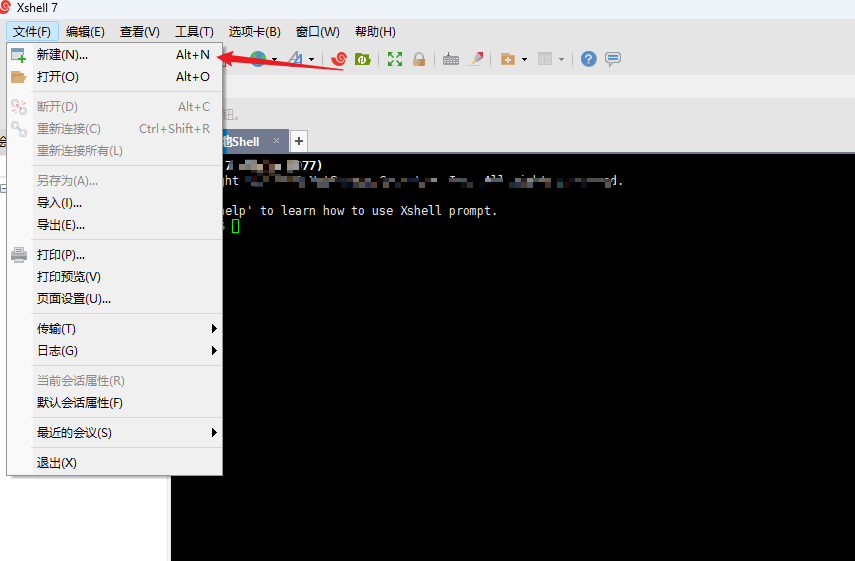Expand the globe icon dropdown arrow
Viewport: 855px width, 561px height.
coord(274,59)
